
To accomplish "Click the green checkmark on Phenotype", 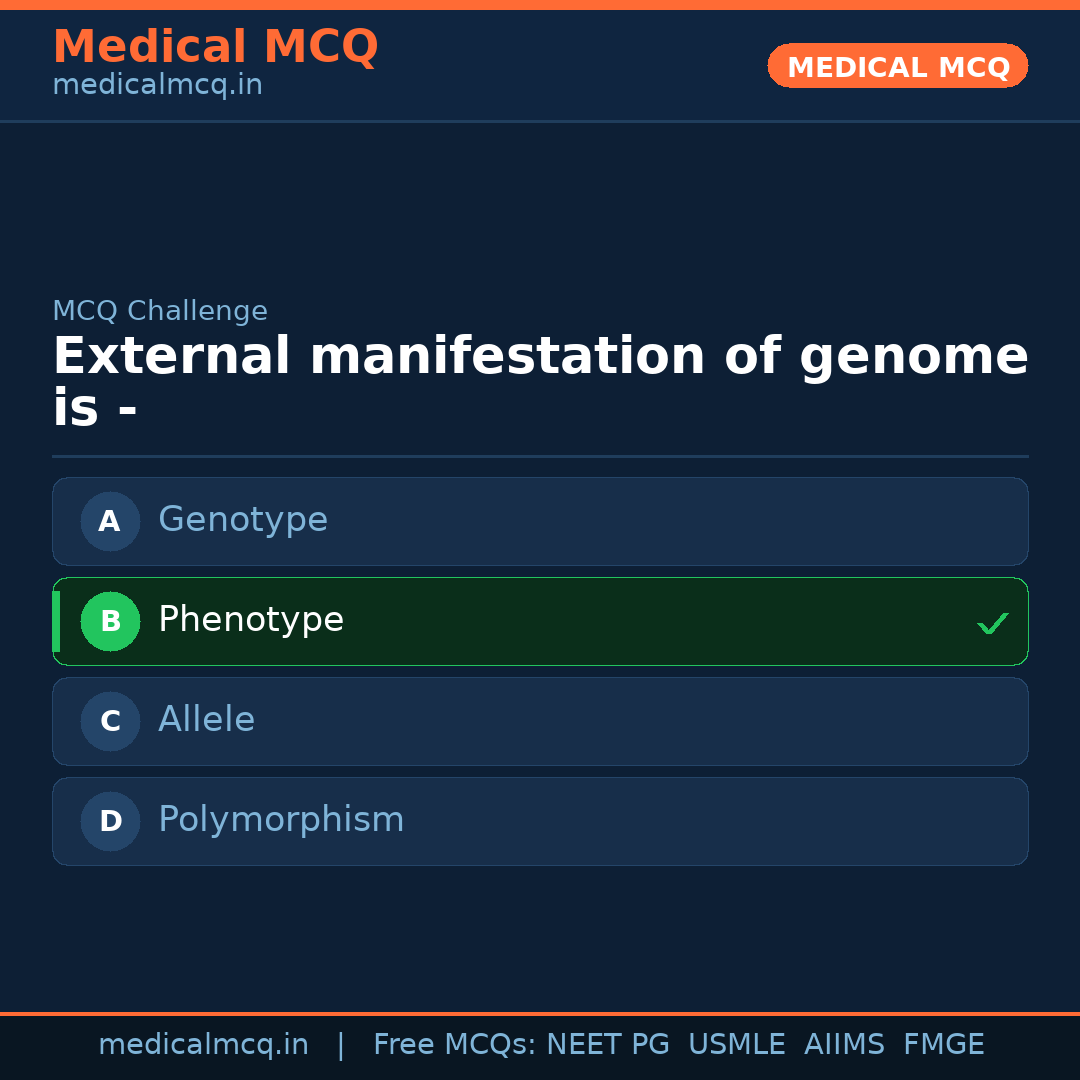I will tap(992, 624).
